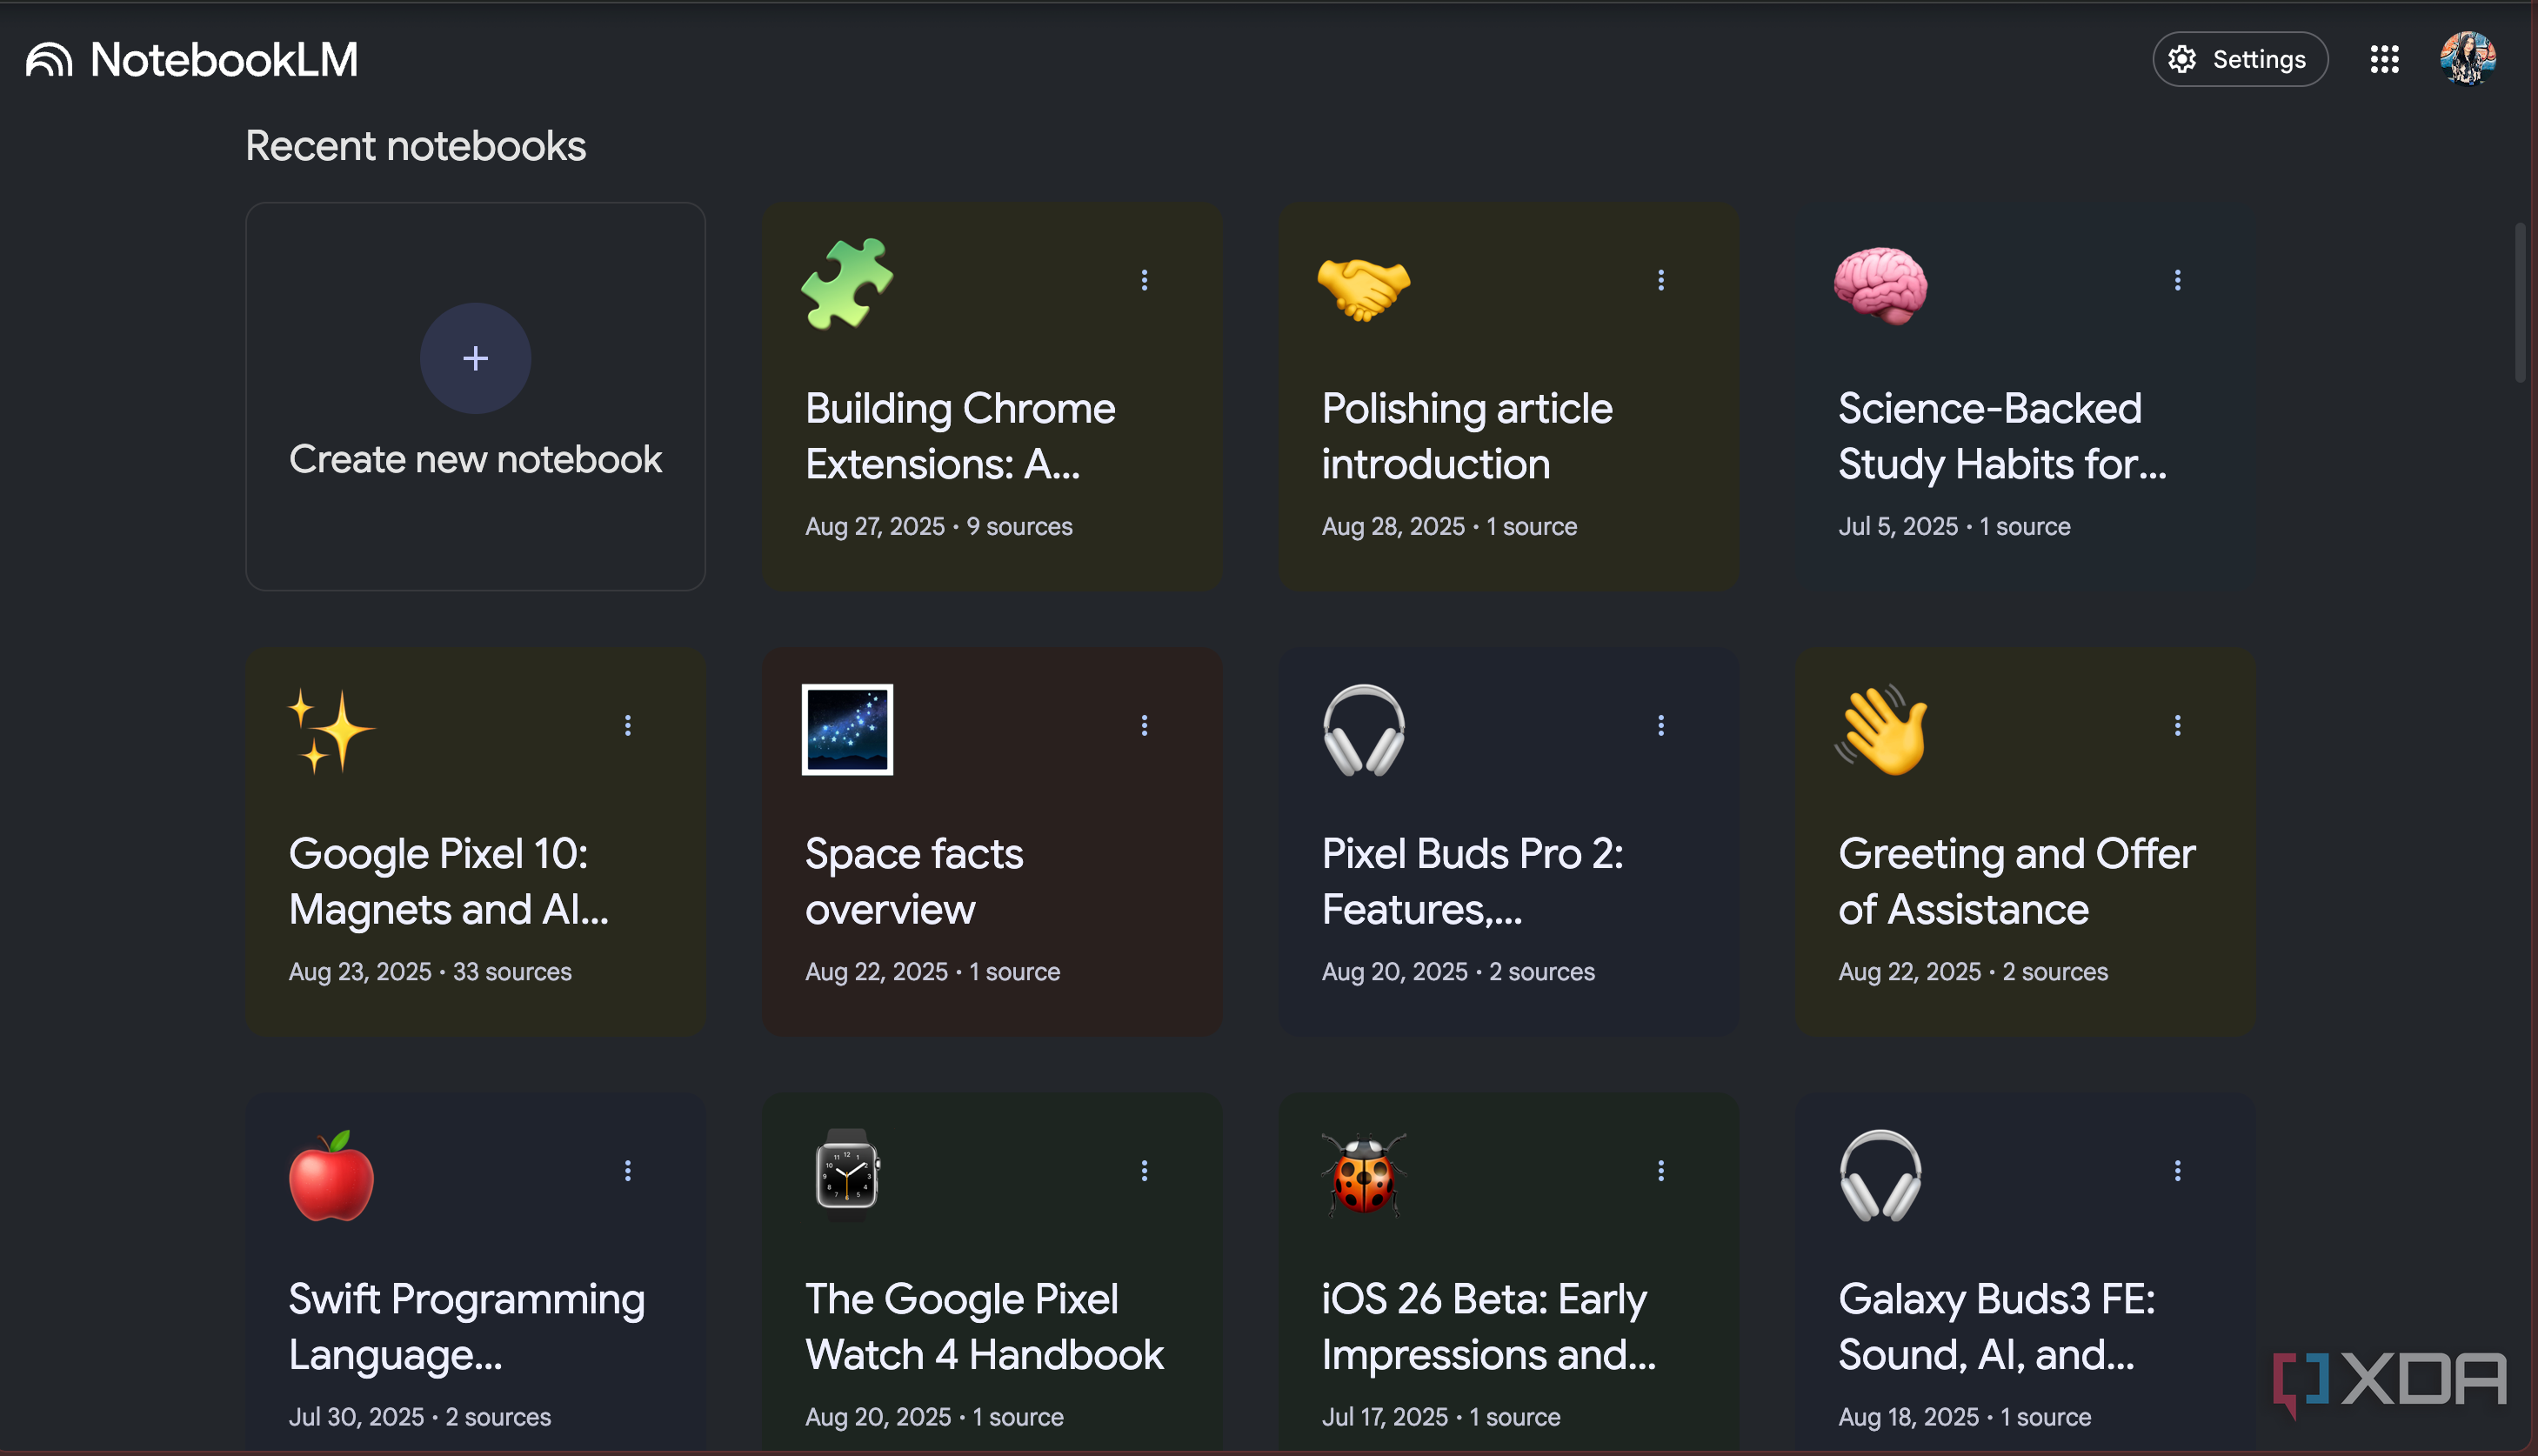Open the Google apps grid
Viewport: 2538px width, 1456px height.
(2384, 59)
